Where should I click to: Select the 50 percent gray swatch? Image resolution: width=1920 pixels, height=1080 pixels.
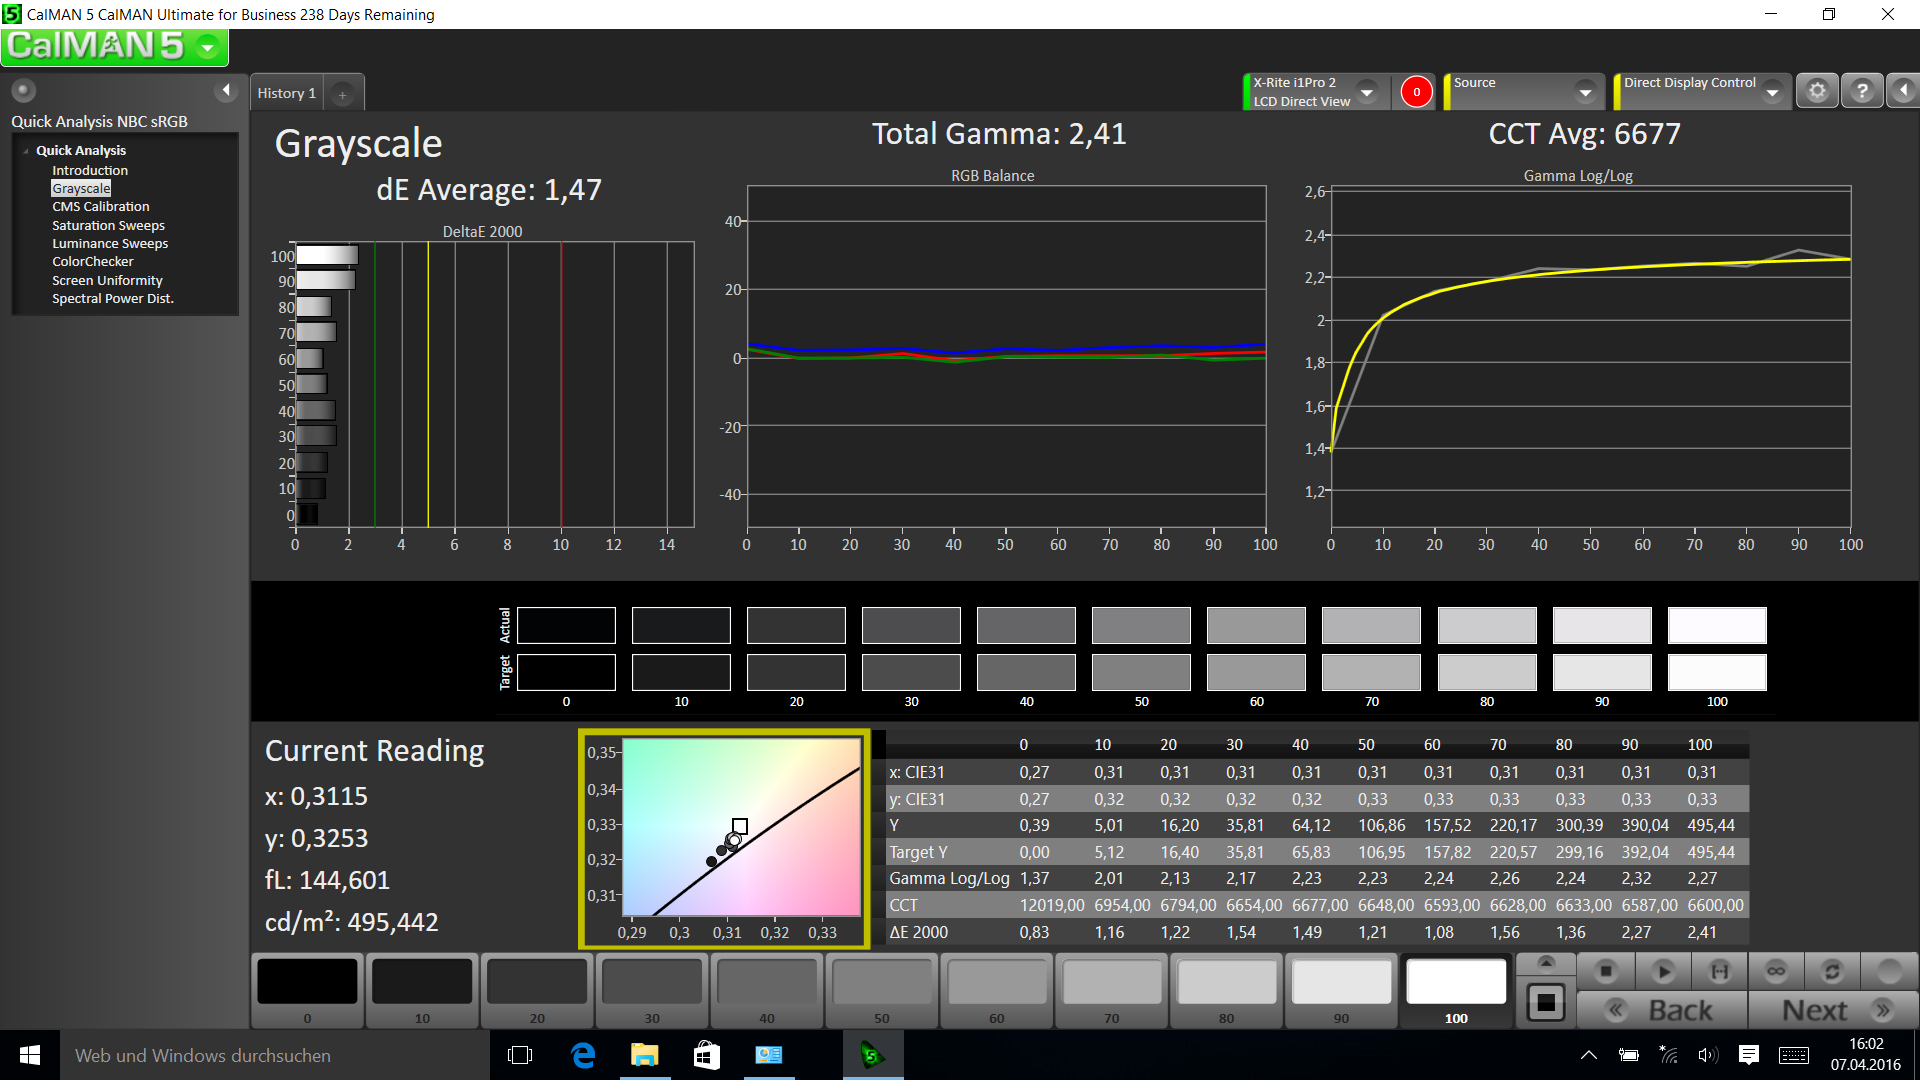(x=881, y=983)
